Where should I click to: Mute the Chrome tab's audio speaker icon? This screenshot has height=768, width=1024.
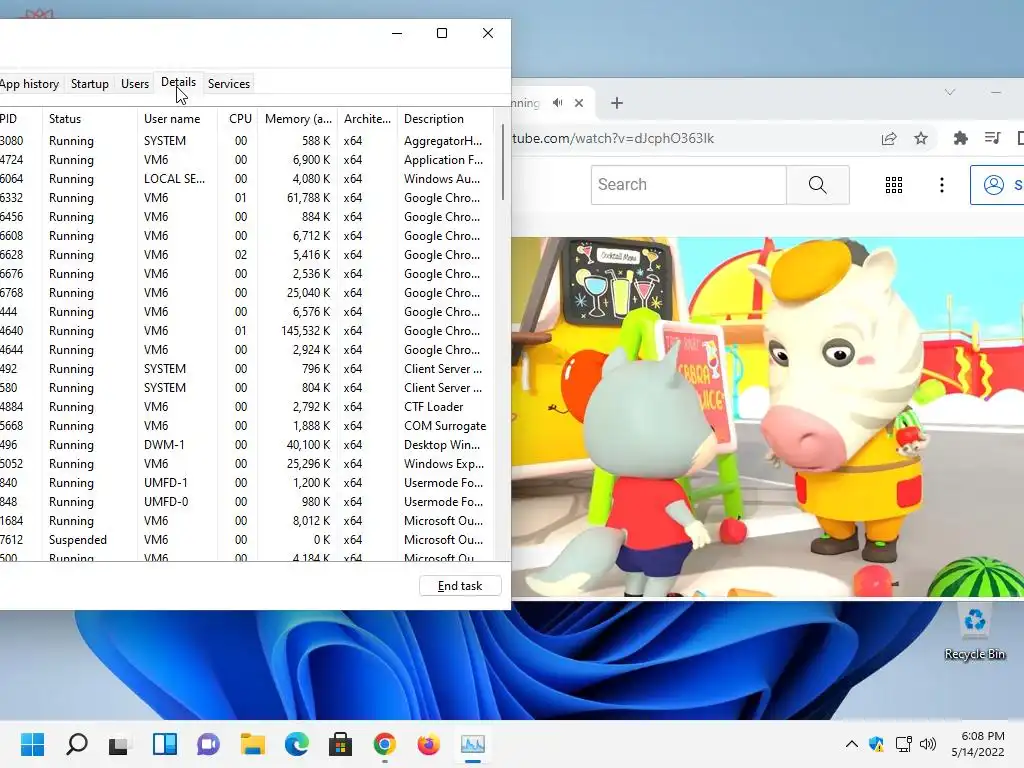tap(557, 103)
